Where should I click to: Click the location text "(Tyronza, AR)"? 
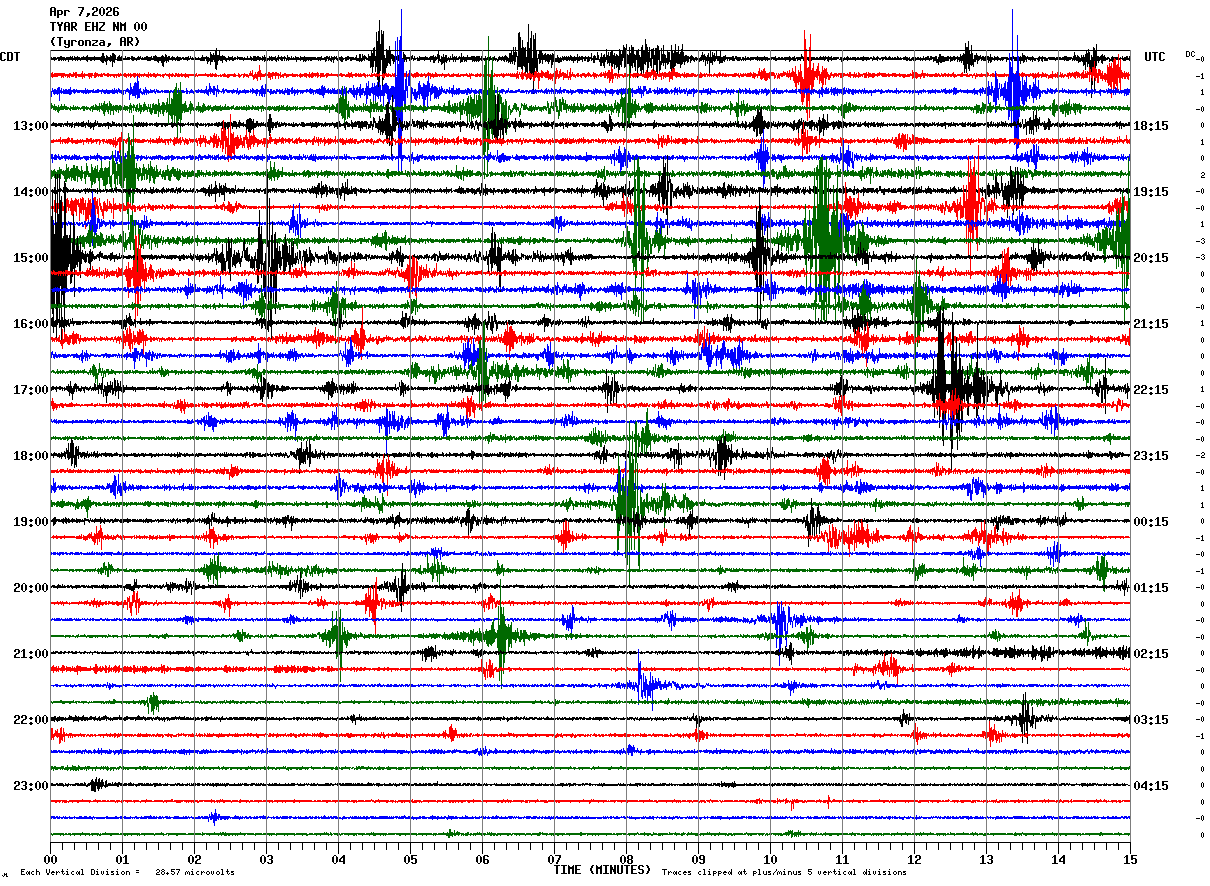(x=95, y=42)
